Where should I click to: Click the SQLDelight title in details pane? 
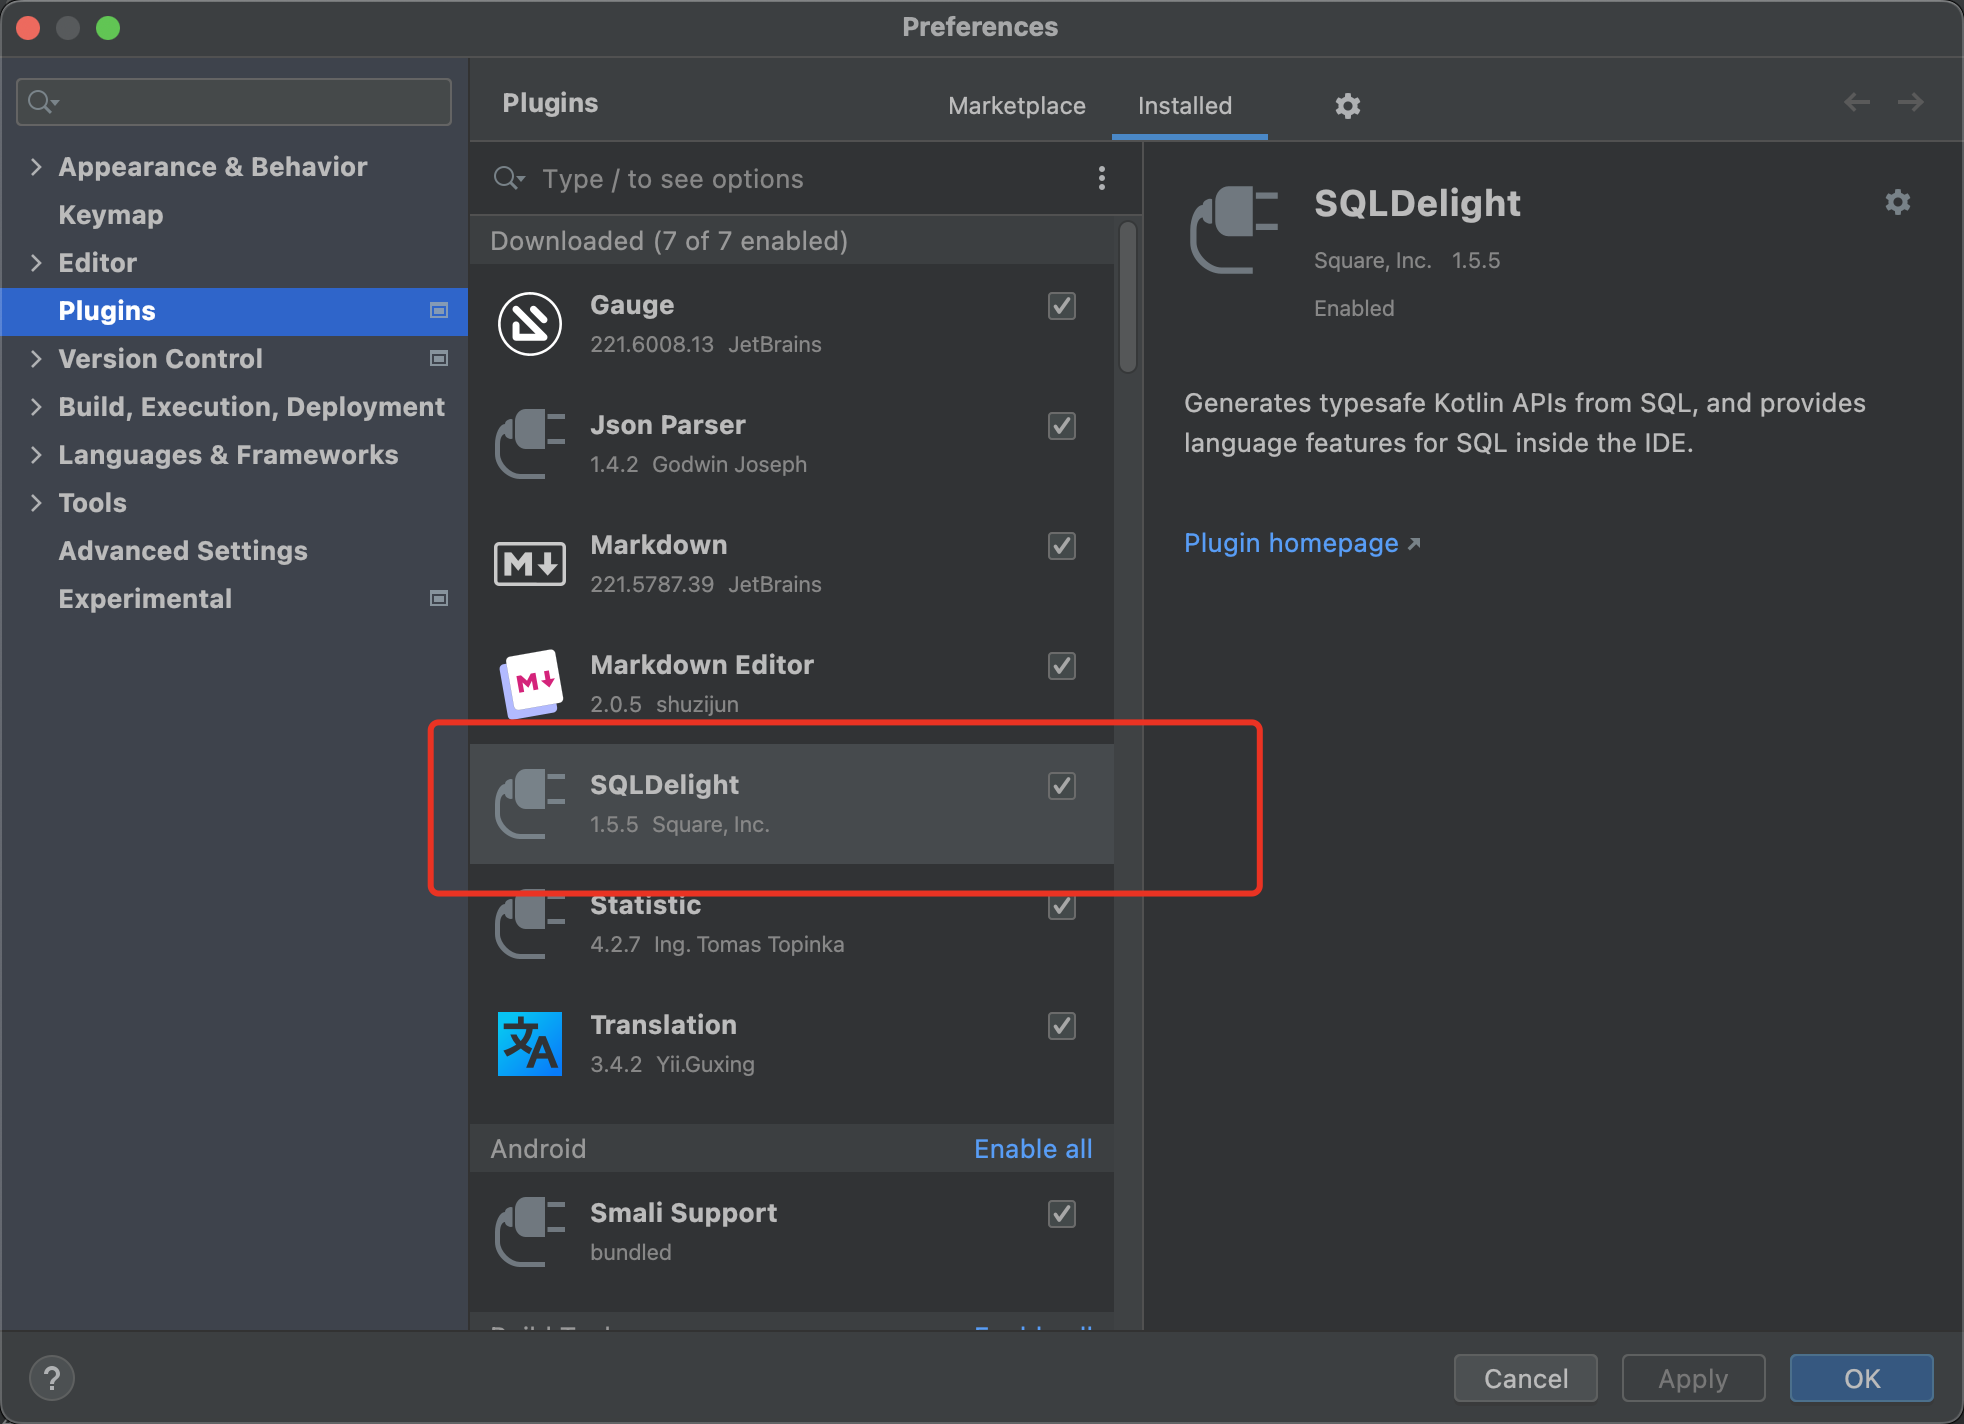(1417, 204)
